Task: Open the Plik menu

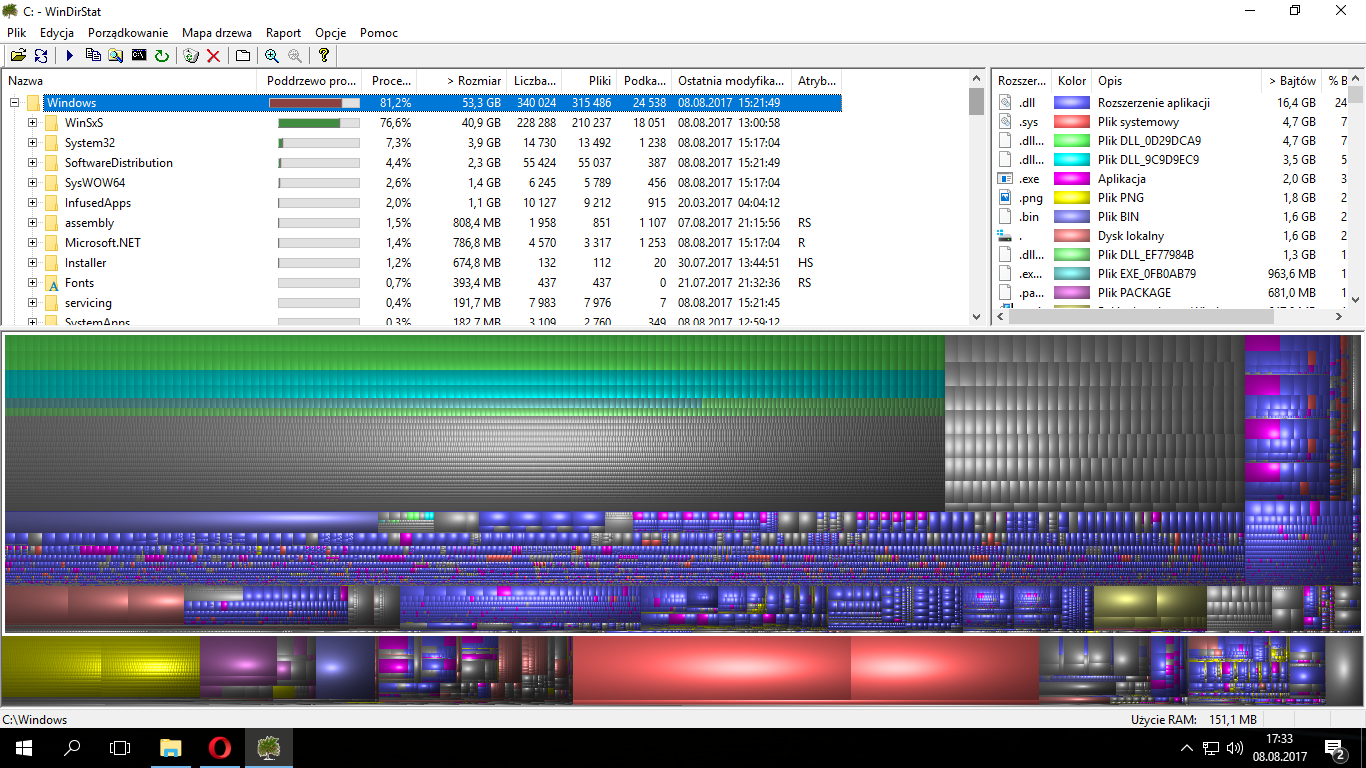Action: [16, 33]
